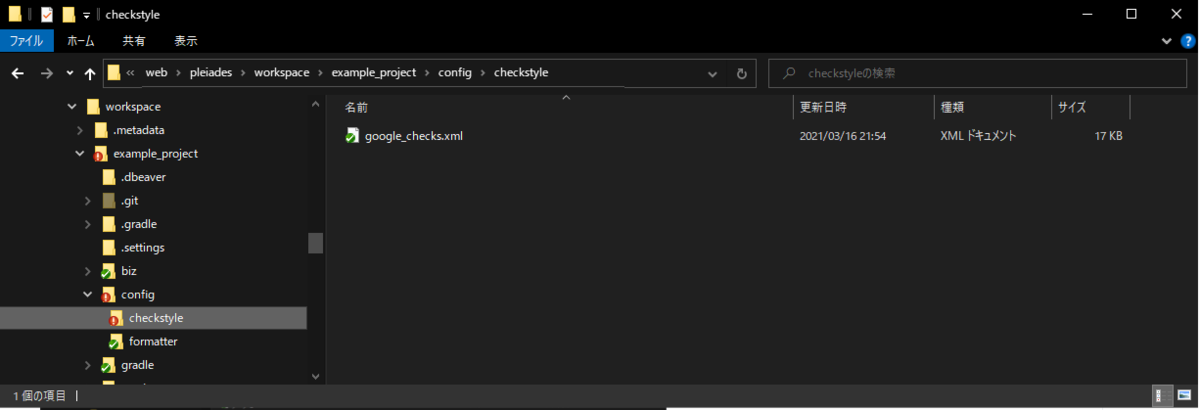Click the web breadcrumb in address bar
Image resolution: width=1200 pixels, height=410 pixels.
click(156, 73)
